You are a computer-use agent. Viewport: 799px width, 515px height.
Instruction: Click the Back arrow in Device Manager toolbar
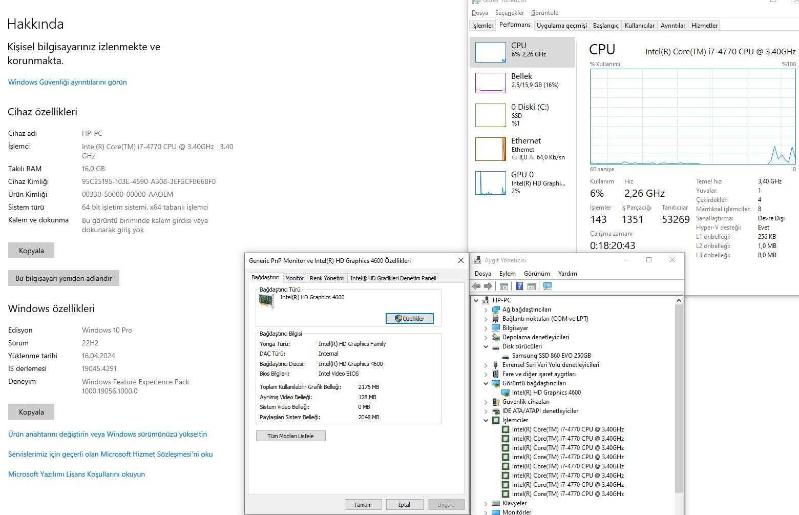476,286
